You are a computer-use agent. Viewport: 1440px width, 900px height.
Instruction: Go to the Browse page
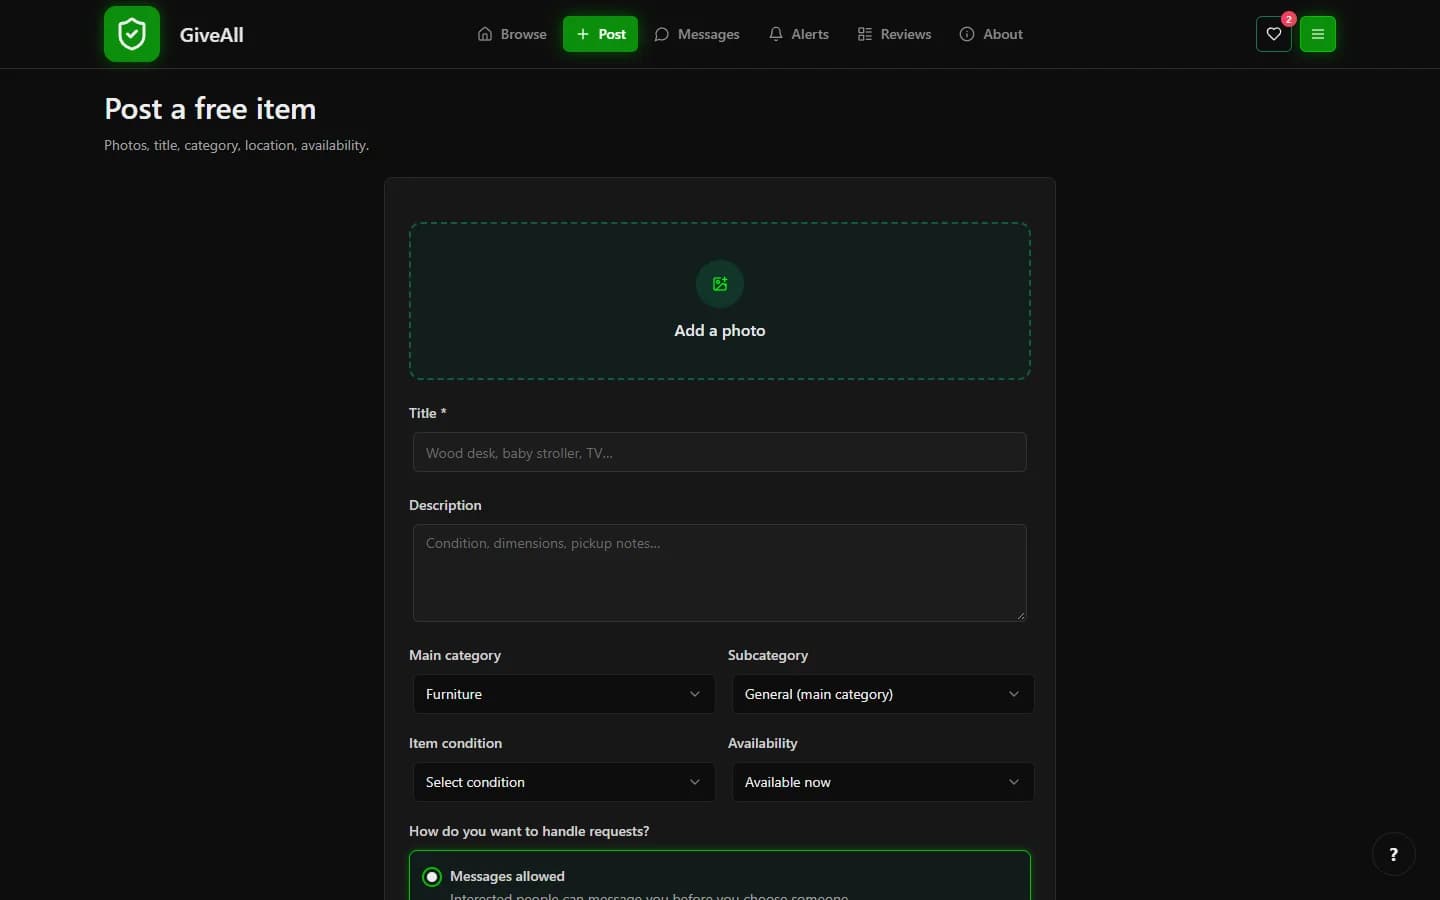[512, 34]
